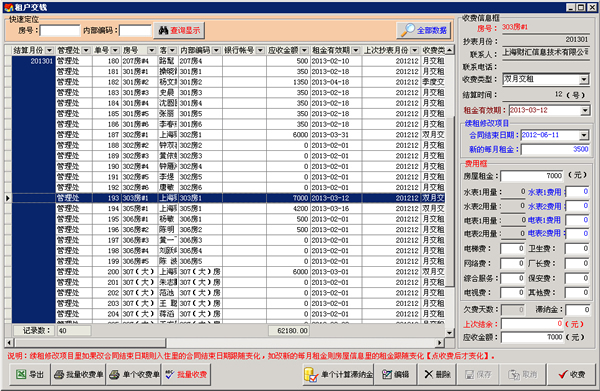Viewport: 600px width, 391px height.
Task: Select row 187 for room 302房#1
Action: [x=228, y=135]
